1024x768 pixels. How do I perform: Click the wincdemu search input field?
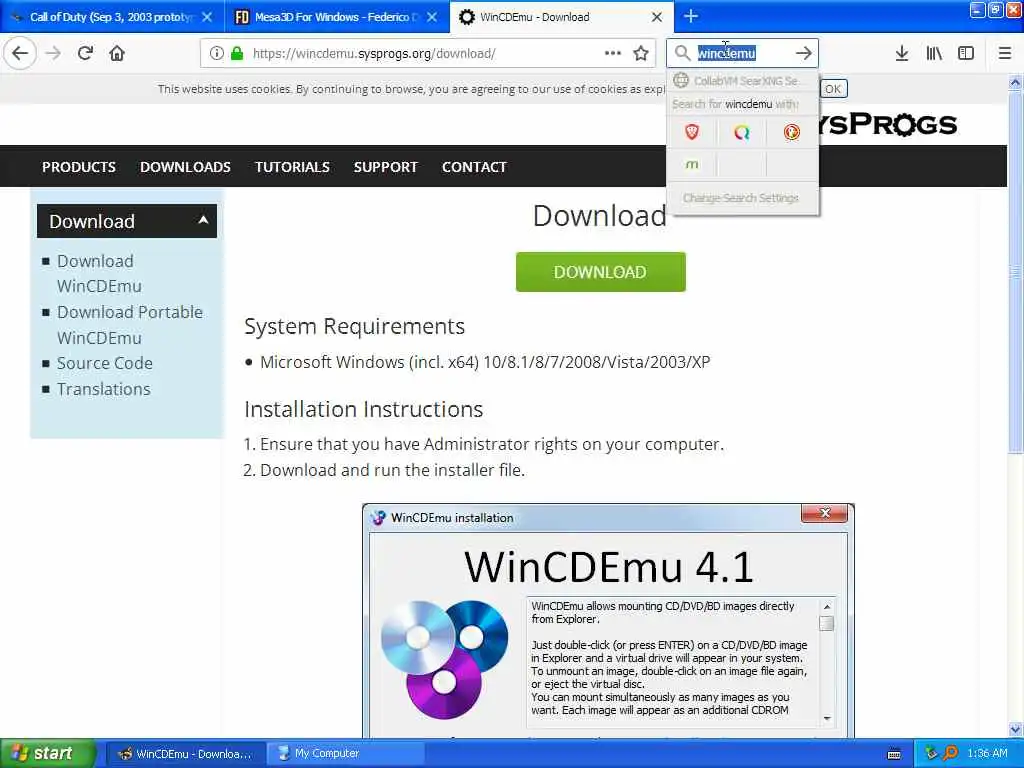[743, 53]
